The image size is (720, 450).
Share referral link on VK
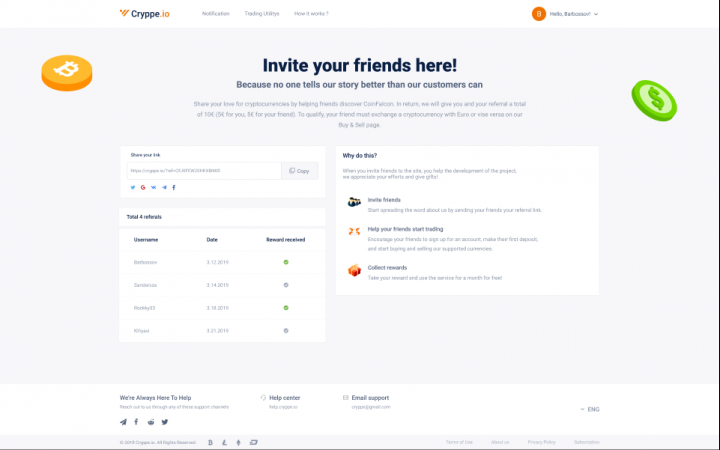pos(154,187)
